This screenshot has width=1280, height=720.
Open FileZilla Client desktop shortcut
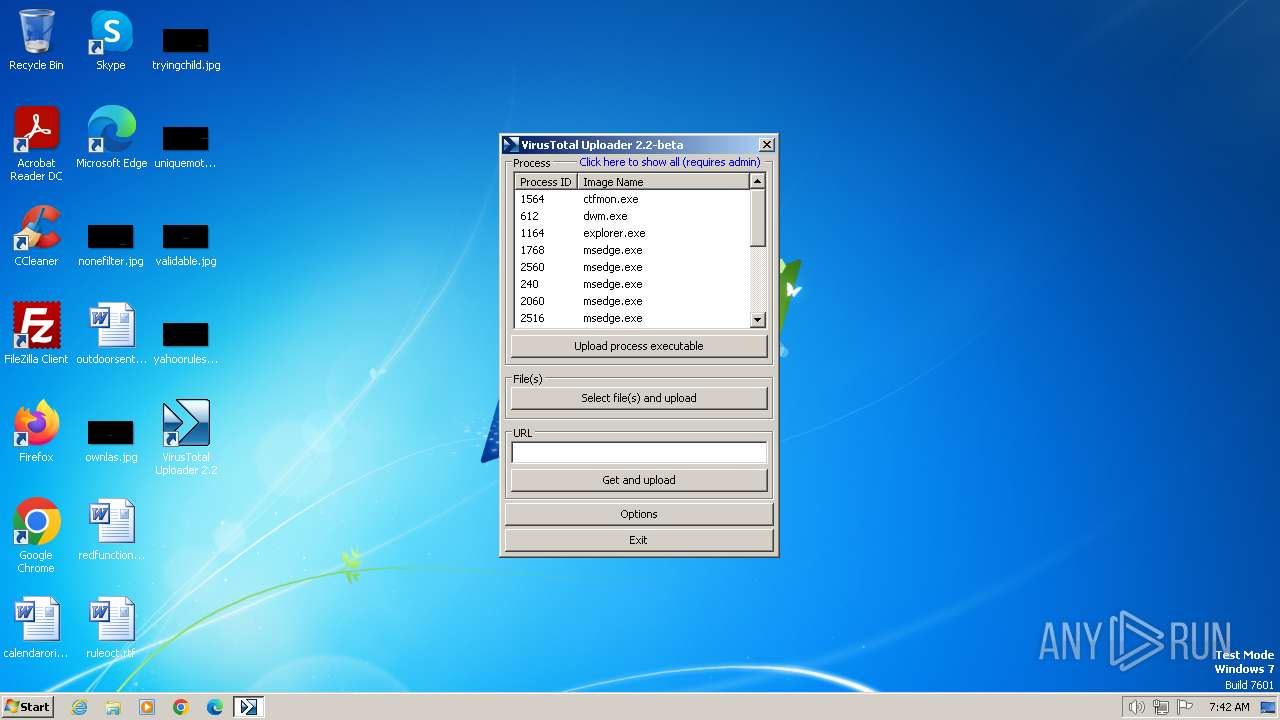tap(36, 334)
